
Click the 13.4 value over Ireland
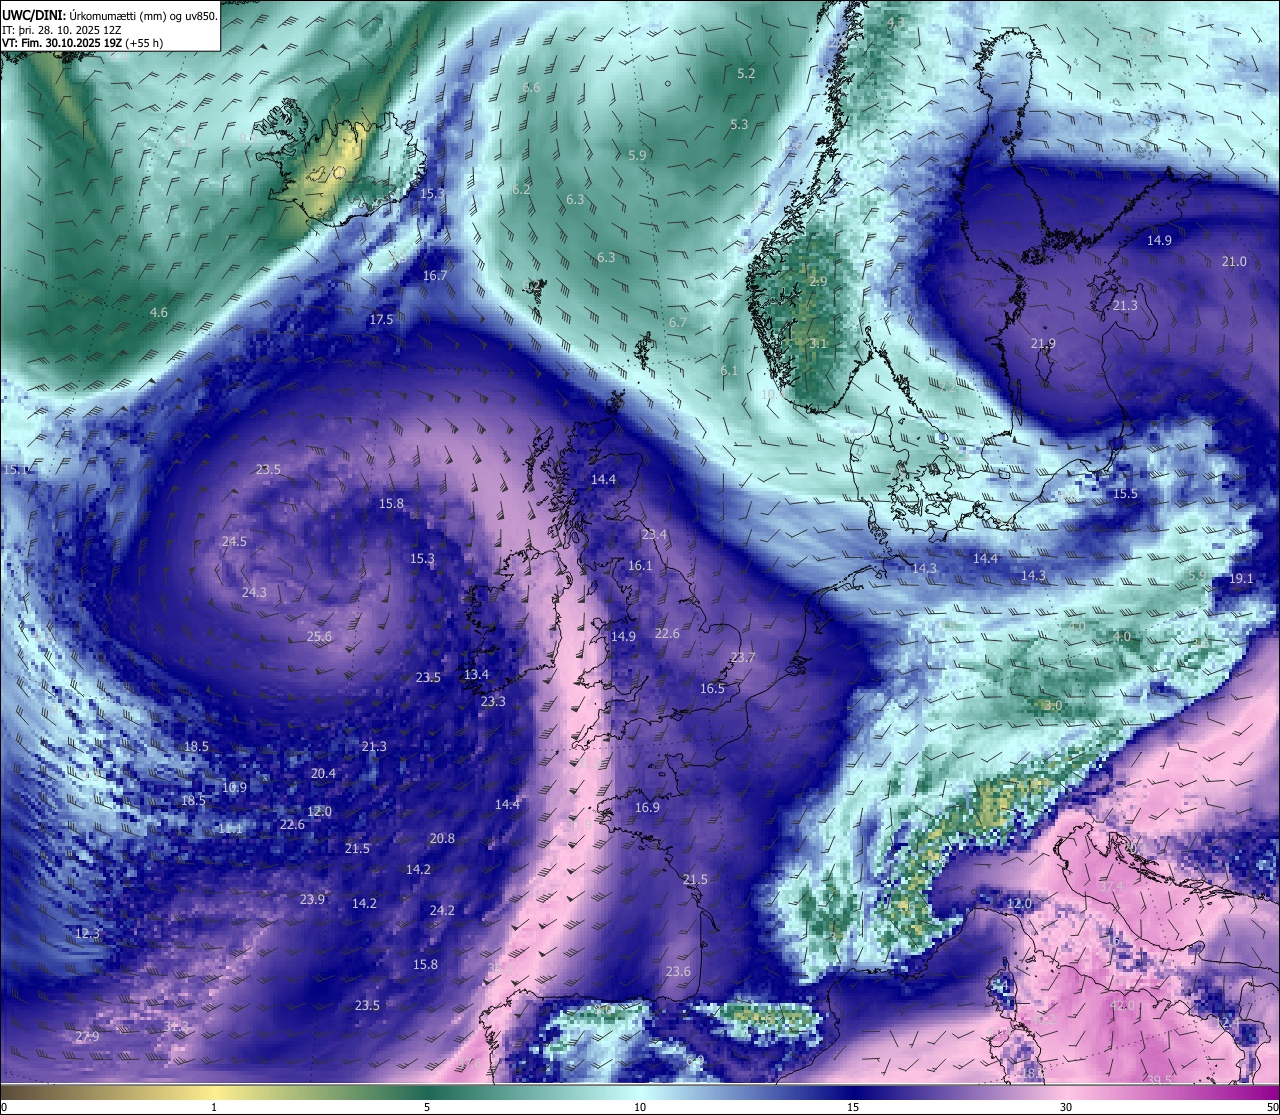476,674
